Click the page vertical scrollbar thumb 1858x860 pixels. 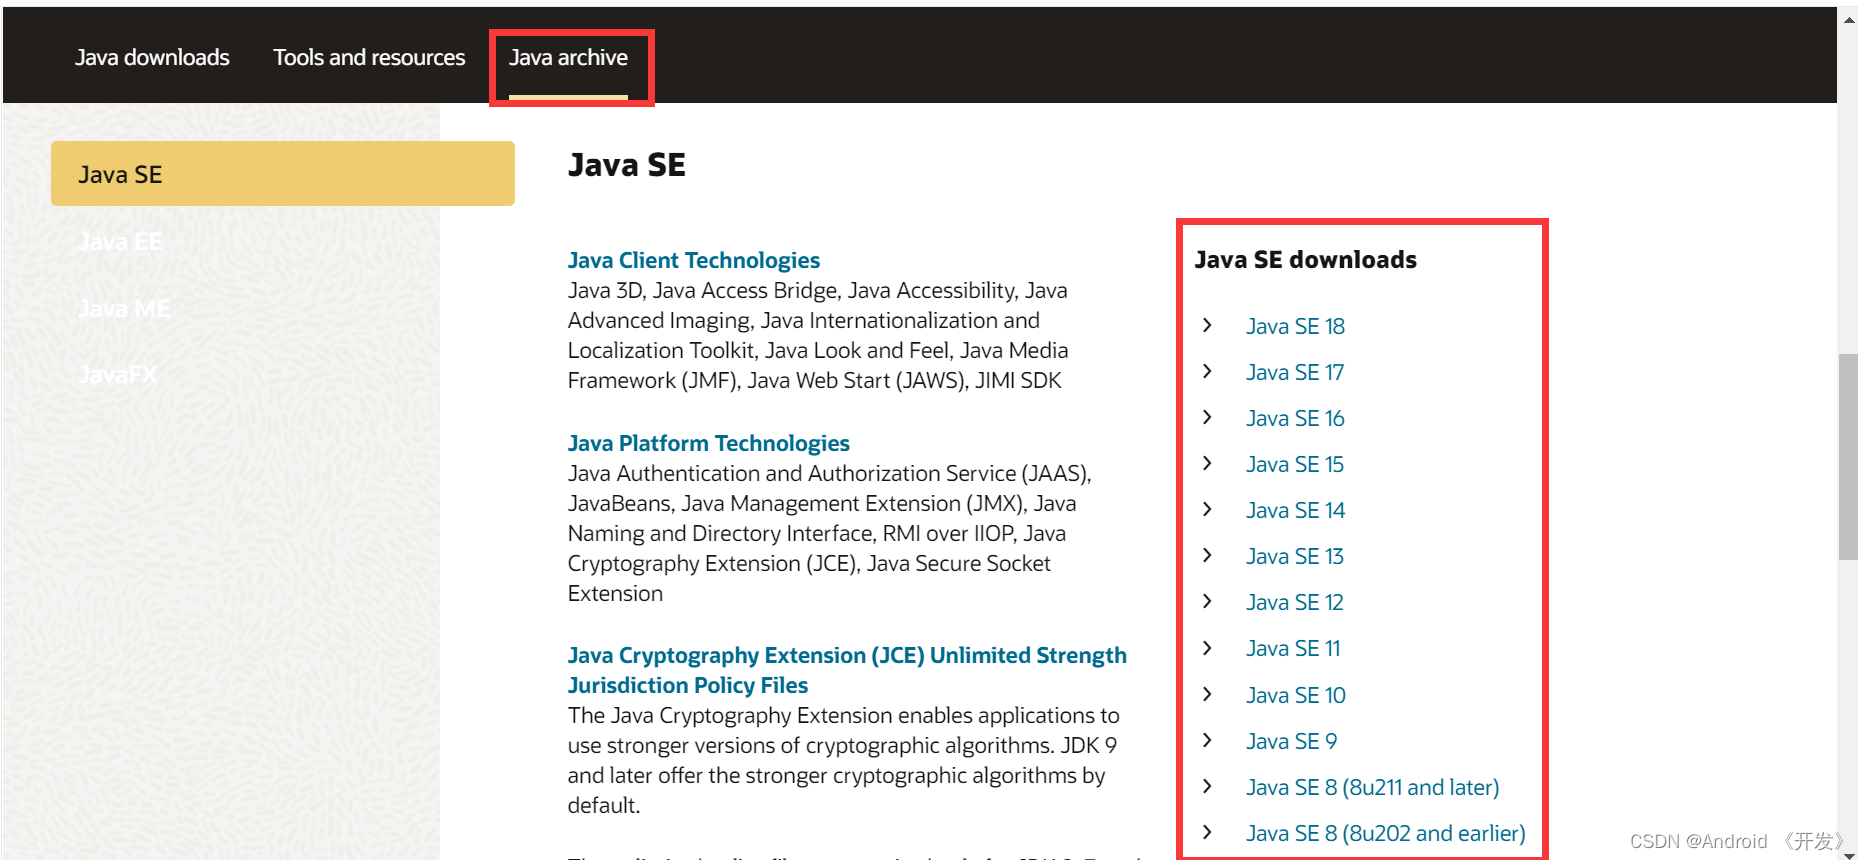click(1848, 457)
